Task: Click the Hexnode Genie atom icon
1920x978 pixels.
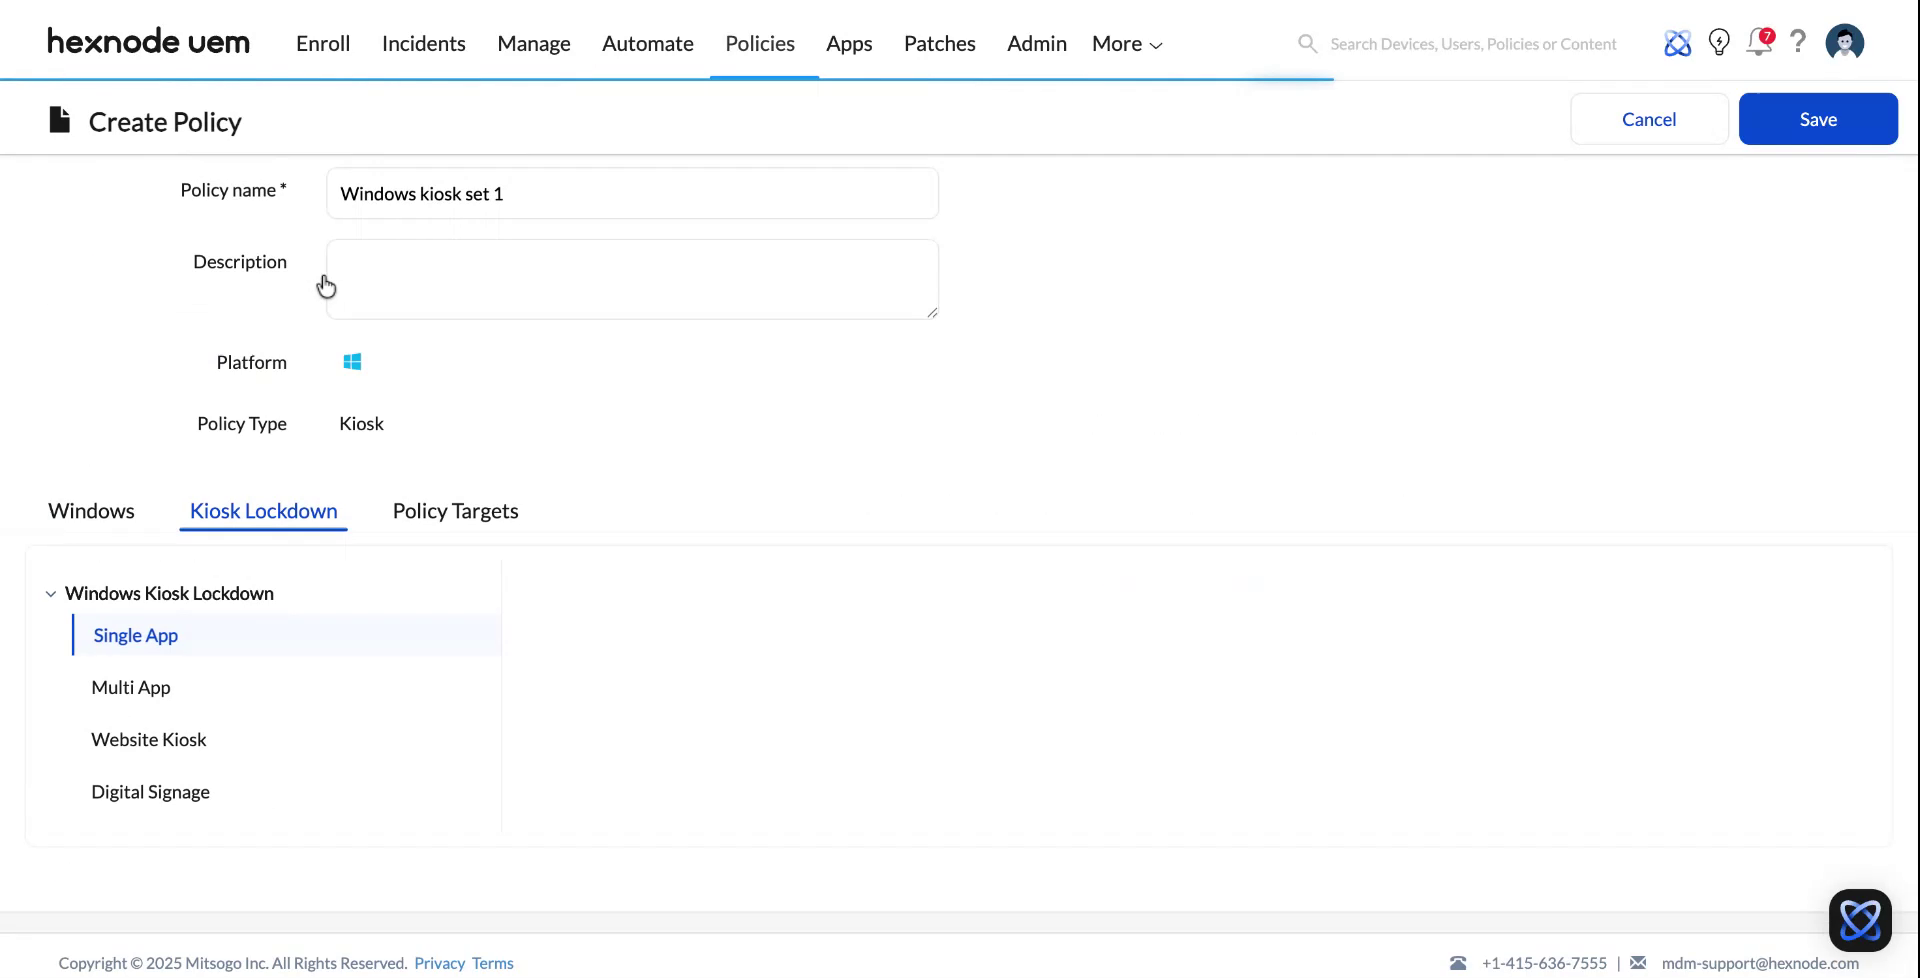Action: [x=1678, y=42]
